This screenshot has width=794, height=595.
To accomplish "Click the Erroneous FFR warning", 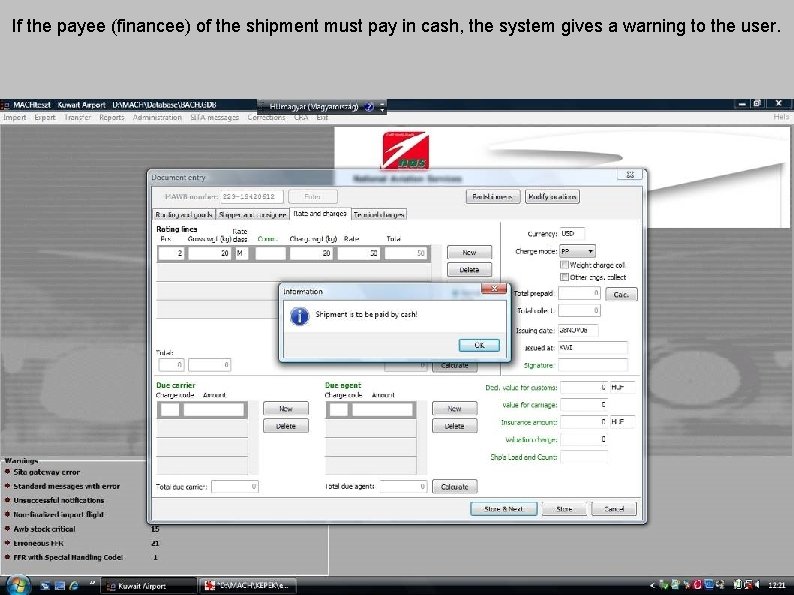I will (x=38, y=543).
